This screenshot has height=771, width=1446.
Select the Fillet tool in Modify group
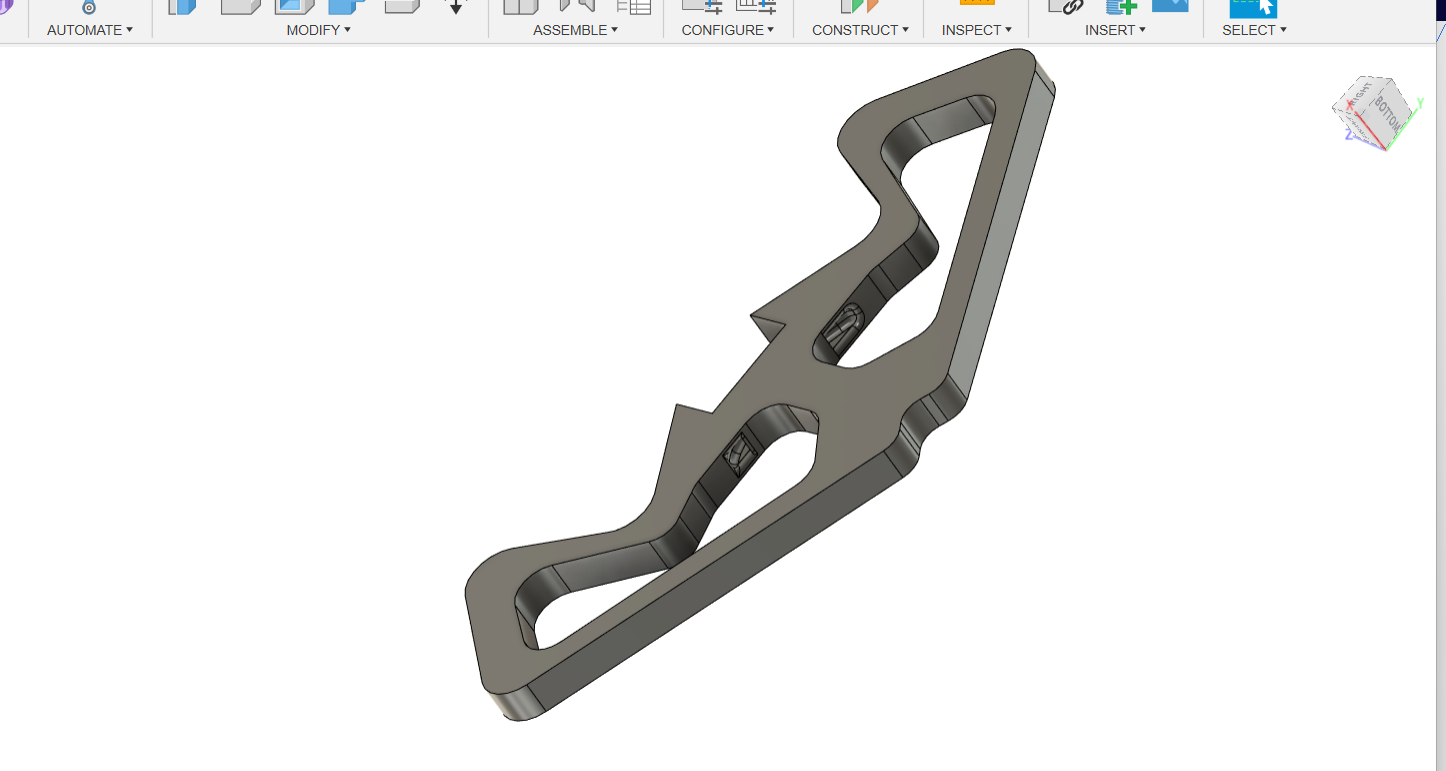(x=240, y=6)
